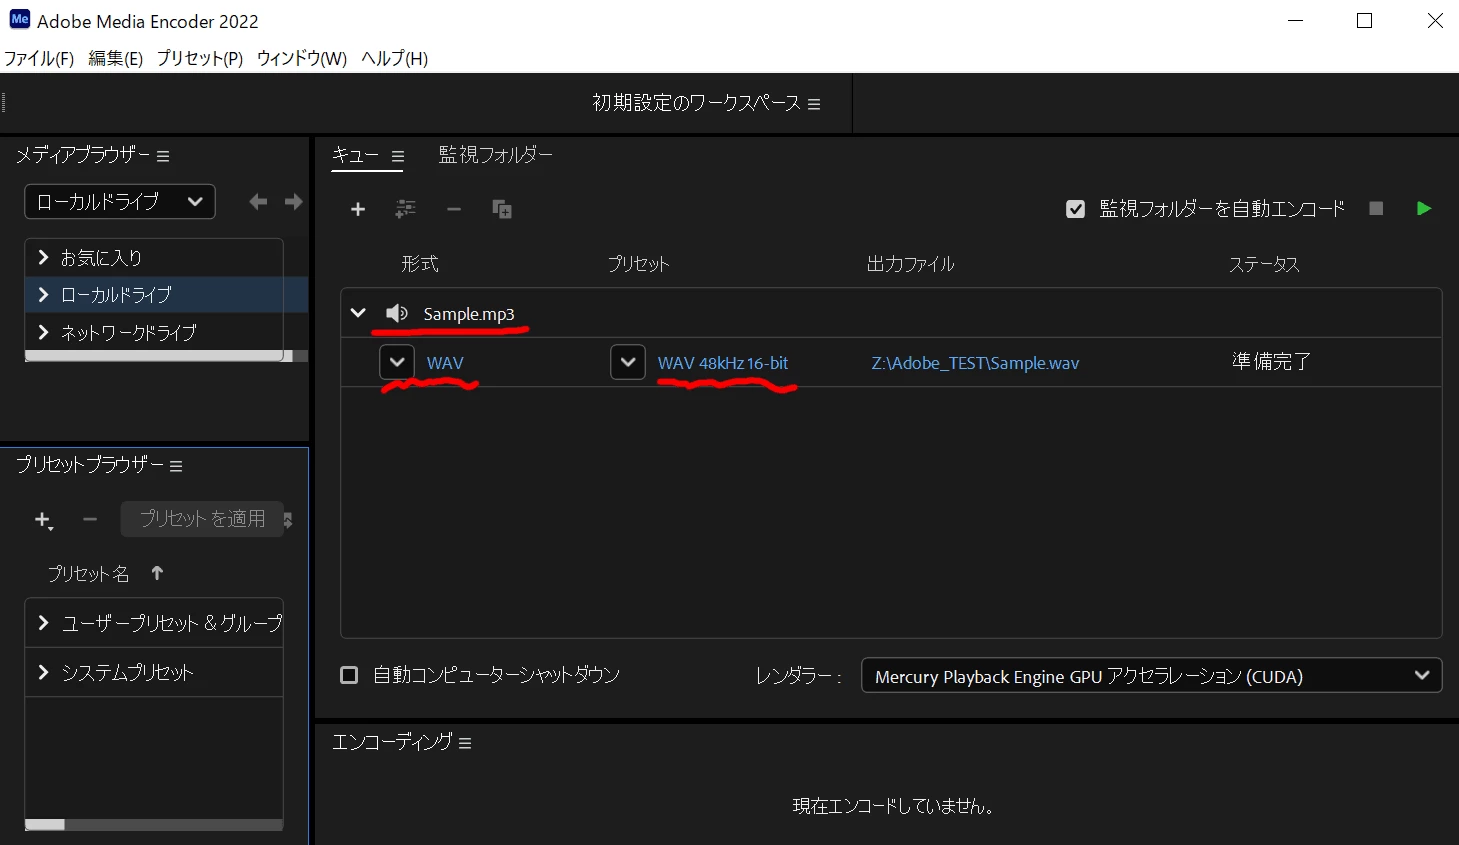Delete preset with minus icon

[90, 519]
